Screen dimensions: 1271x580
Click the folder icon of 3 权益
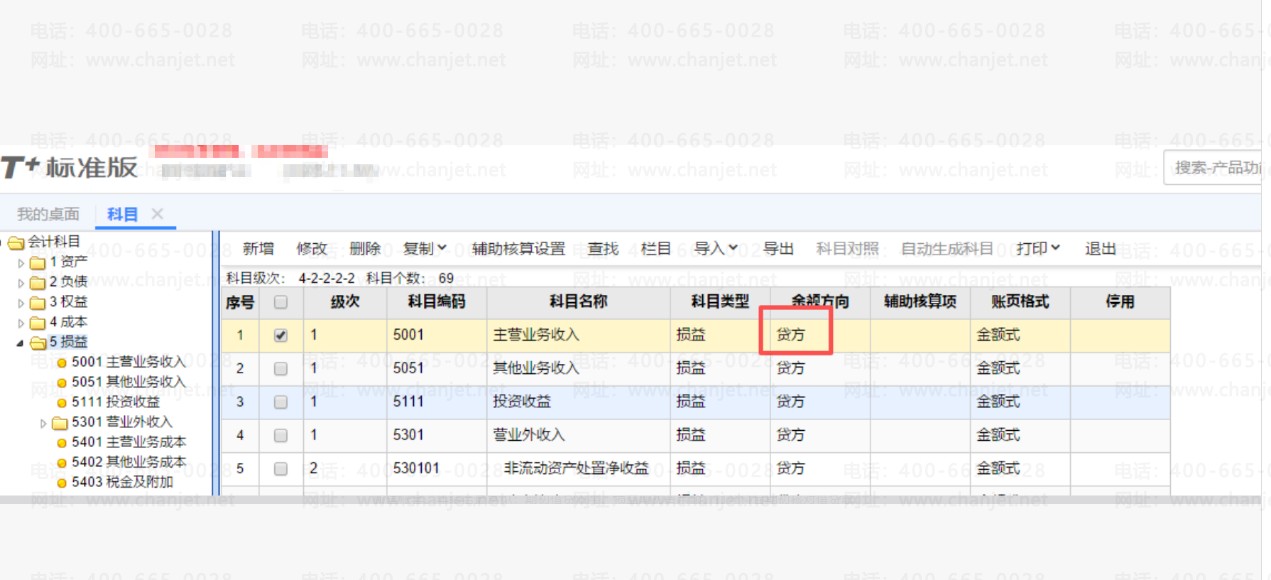pyautogui.click(x=37, y=302)
